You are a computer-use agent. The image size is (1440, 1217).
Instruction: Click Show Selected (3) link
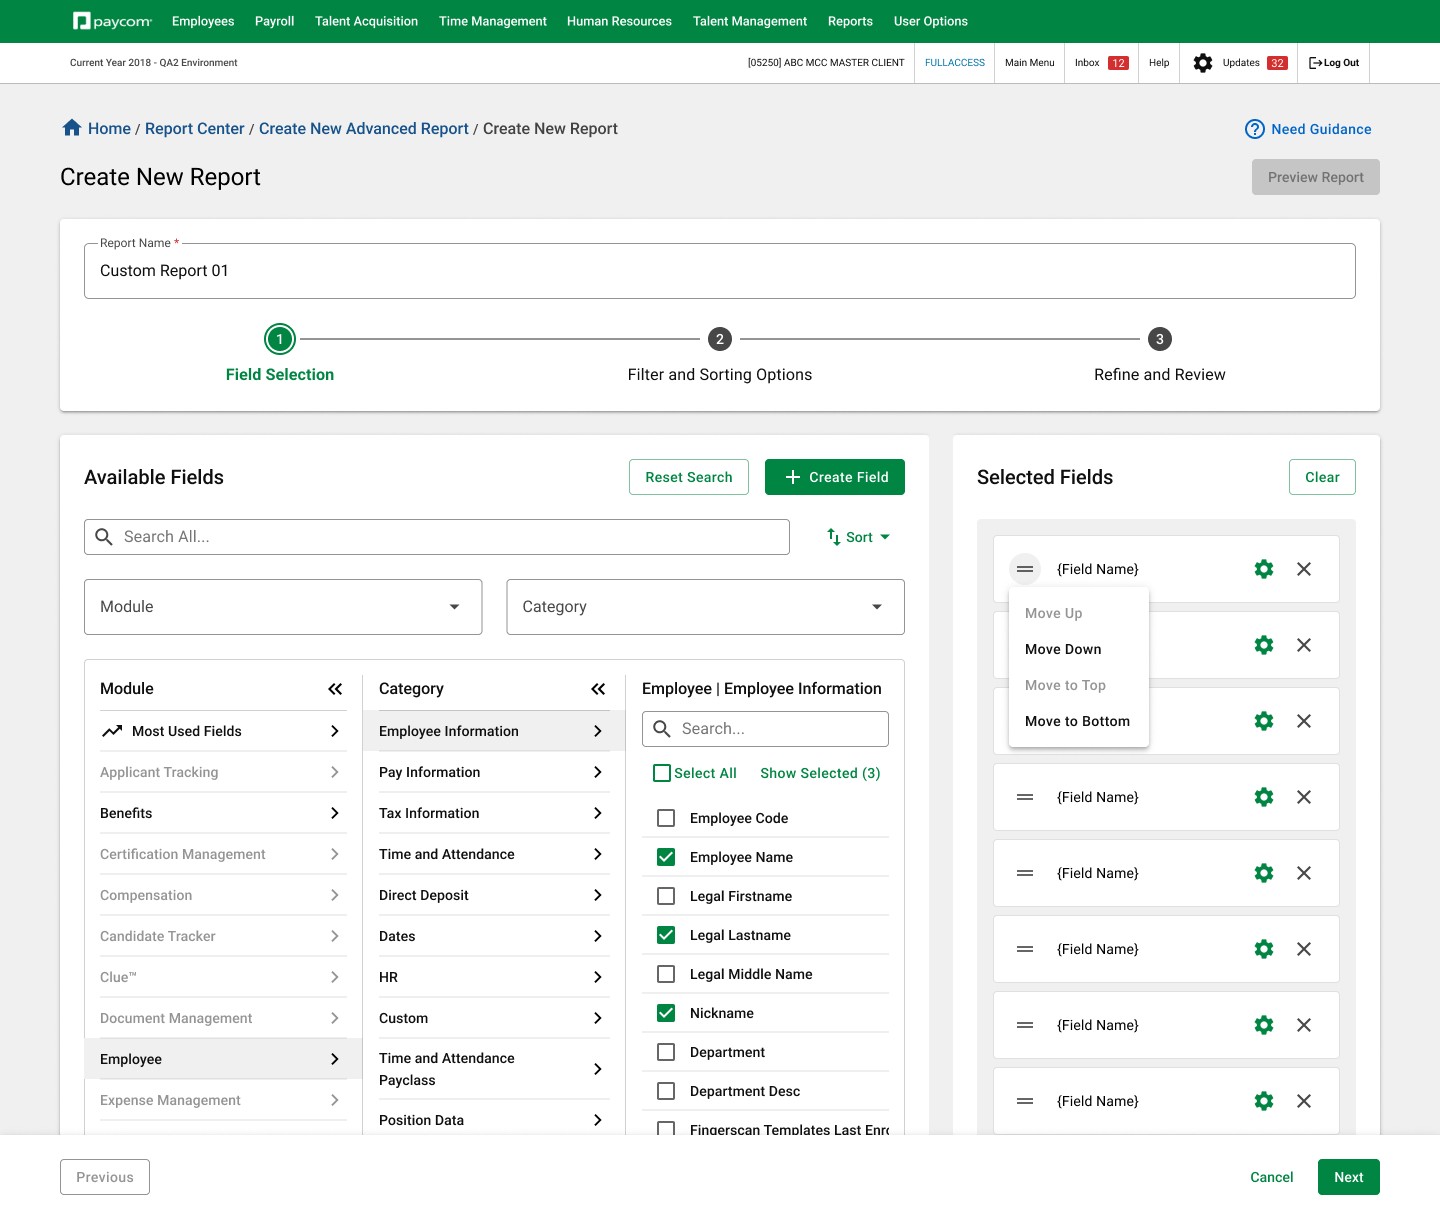pos(820,773)
